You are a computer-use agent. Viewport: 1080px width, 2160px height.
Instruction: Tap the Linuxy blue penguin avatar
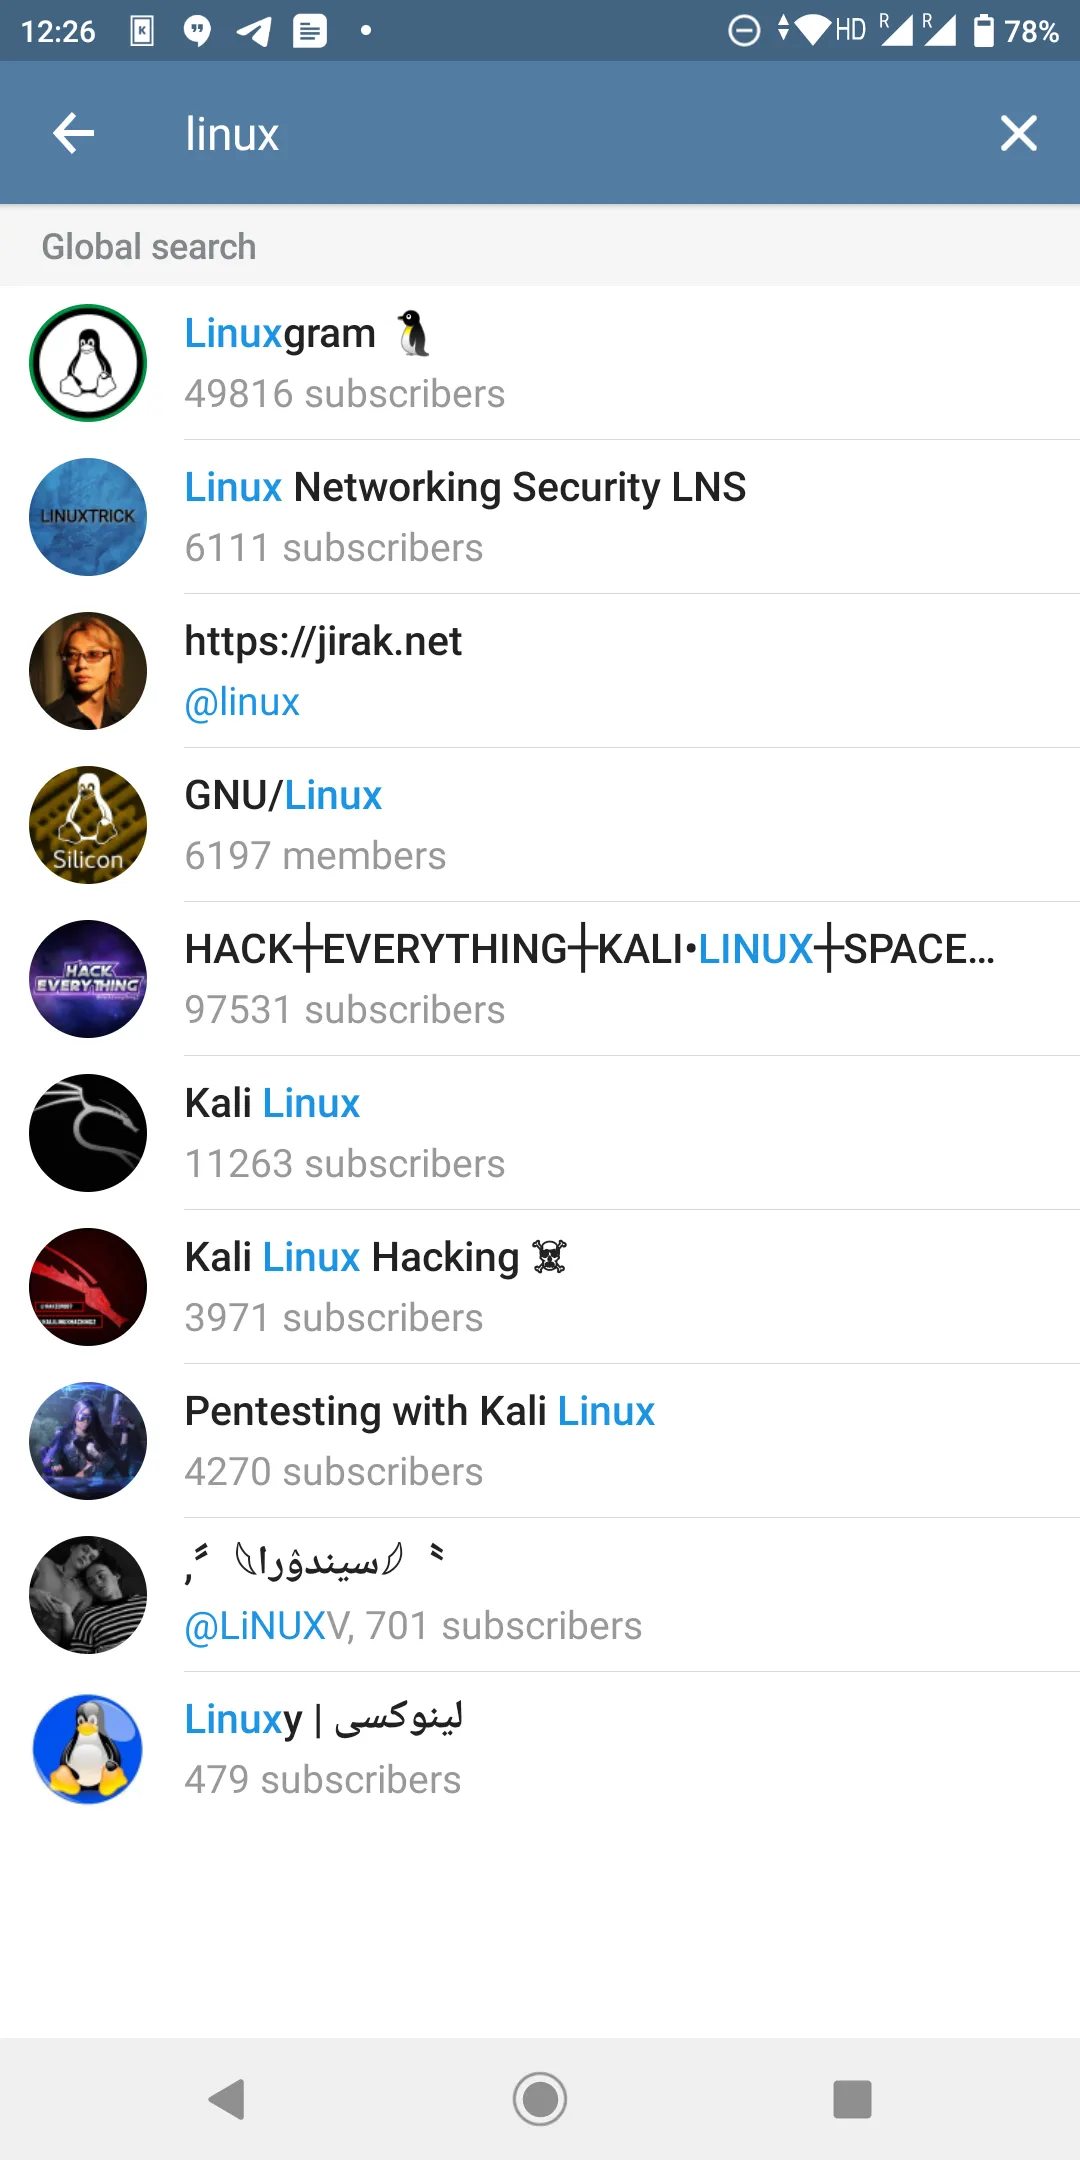[88, 1749]
